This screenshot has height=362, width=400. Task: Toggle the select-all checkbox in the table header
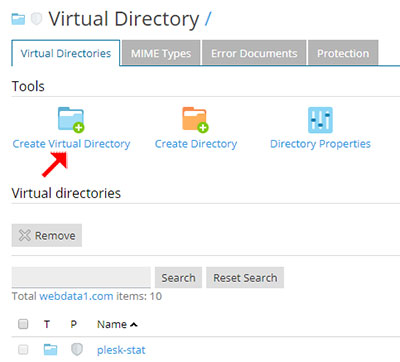click(x=23, y=324)
